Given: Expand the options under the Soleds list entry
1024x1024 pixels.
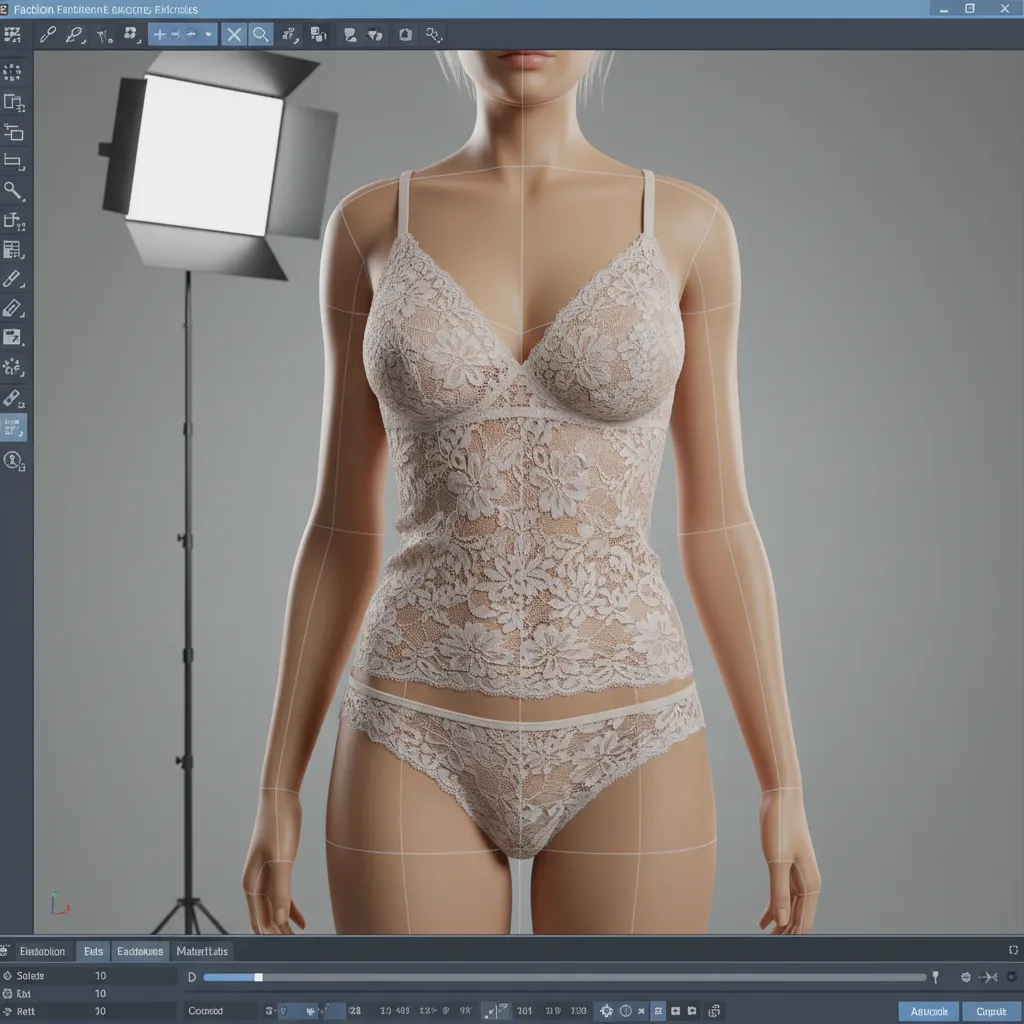Looking at the screenshot, I should [x=8, y=975].
